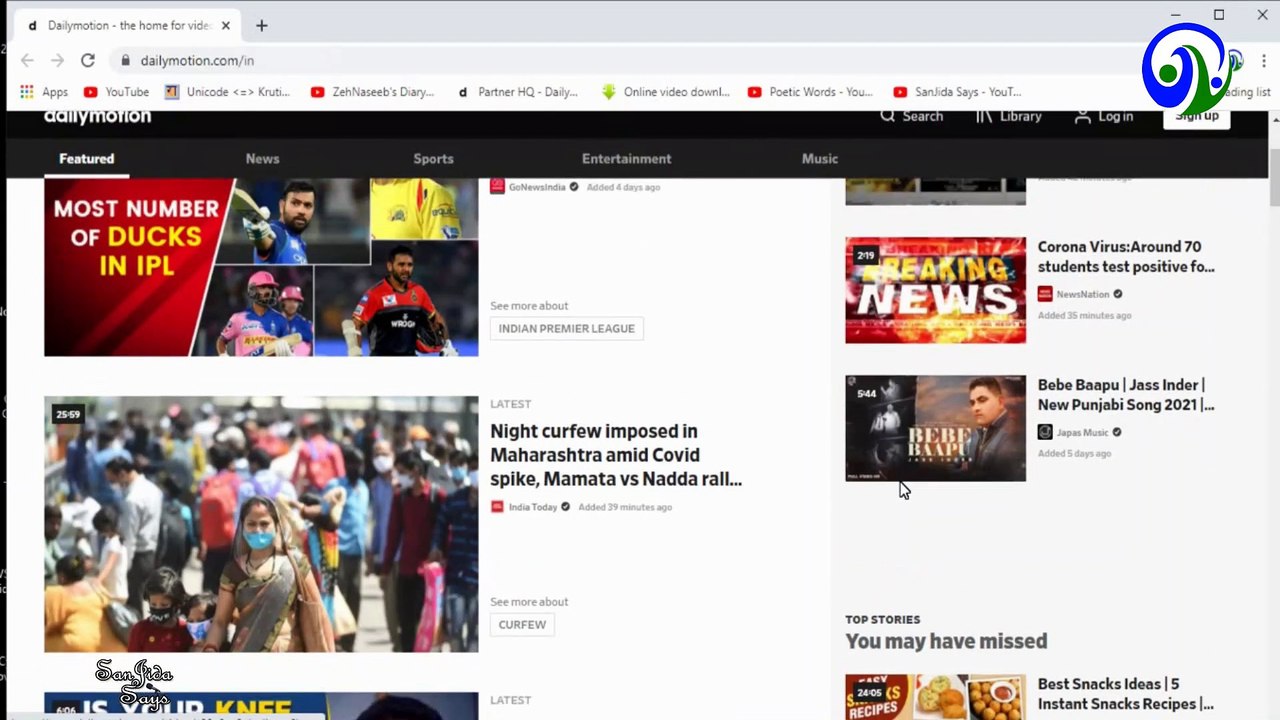
Task: Open Poetic Words YouTube bookmark
Action: click(x=810, y=91)
